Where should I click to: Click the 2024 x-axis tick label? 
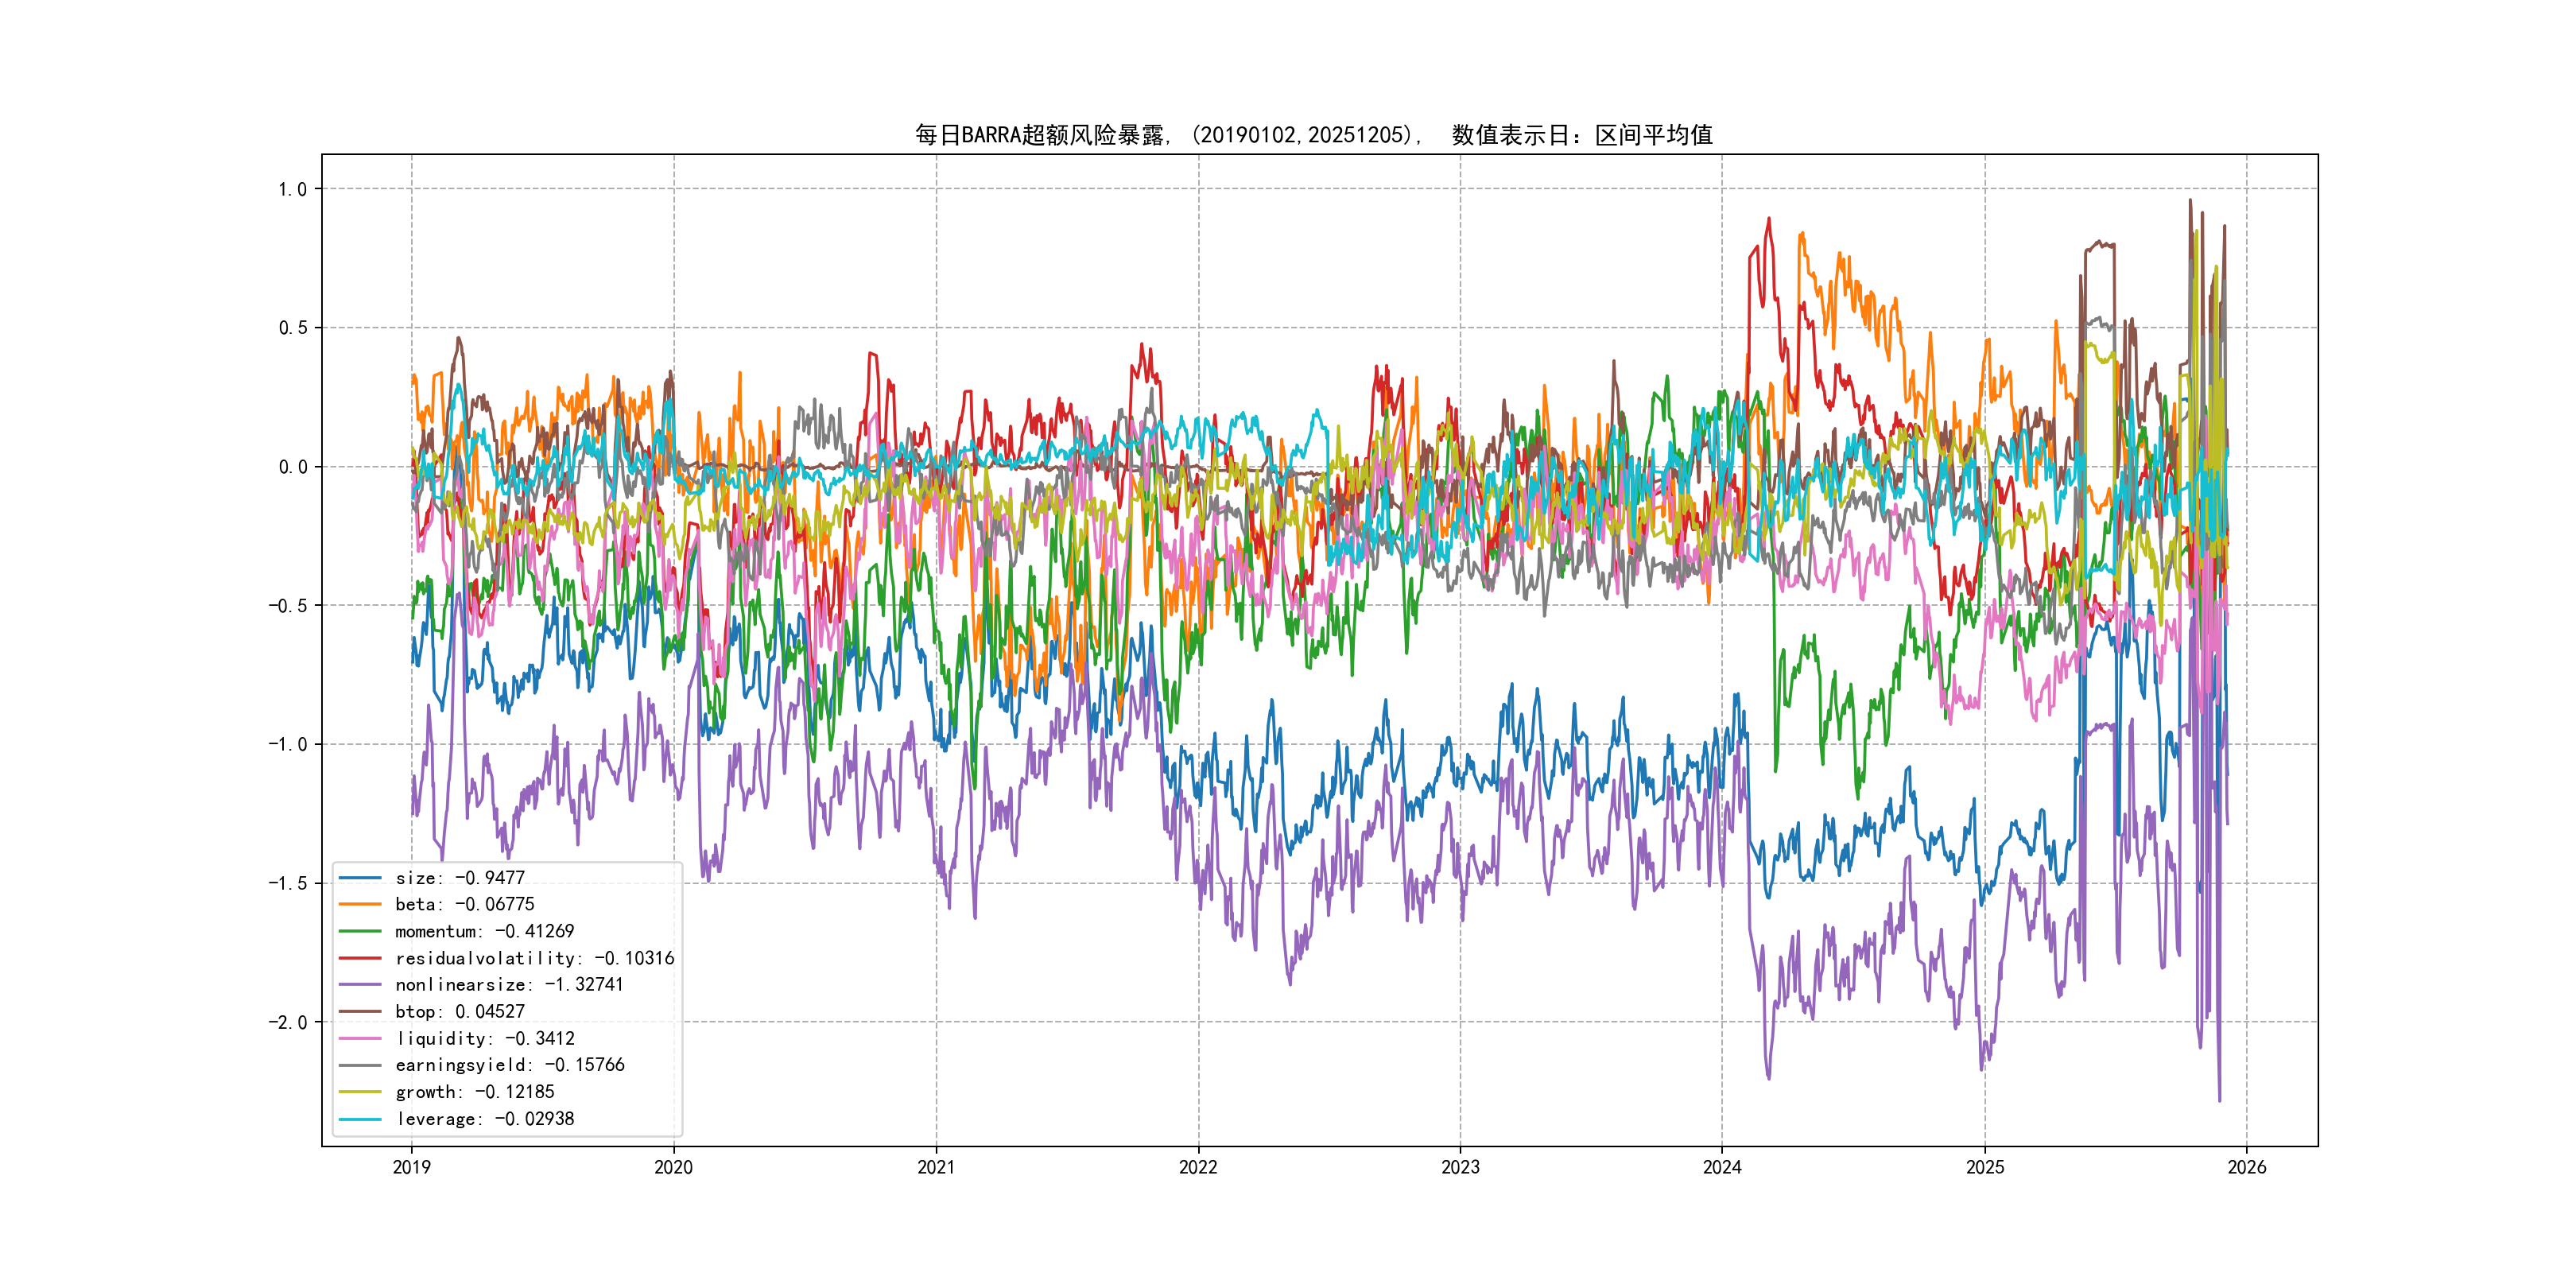(x=1722, y=1167)
